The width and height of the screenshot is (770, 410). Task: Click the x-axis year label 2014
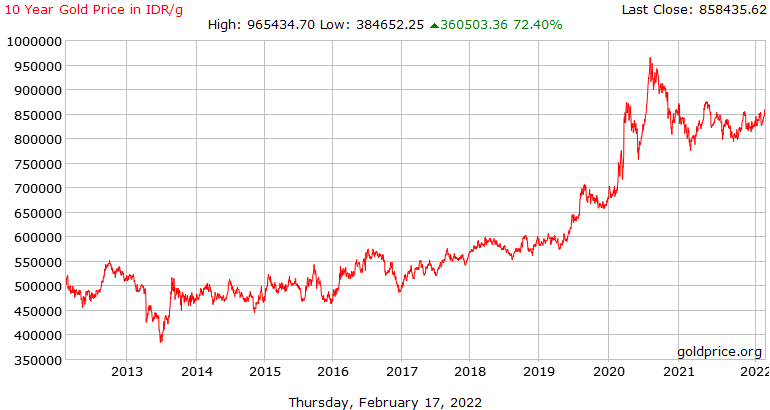(x=197, y=372)
